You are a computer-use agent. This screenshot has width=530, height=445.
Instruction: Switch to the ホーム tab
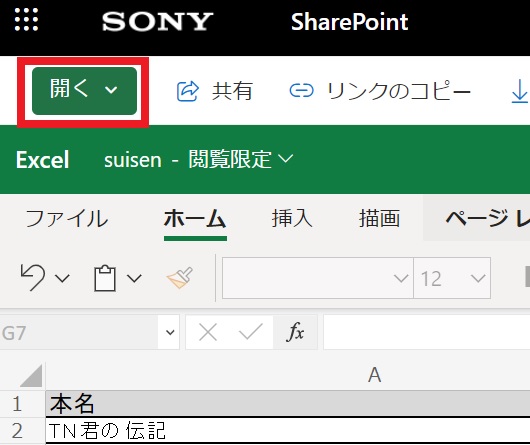click(195, 218)
